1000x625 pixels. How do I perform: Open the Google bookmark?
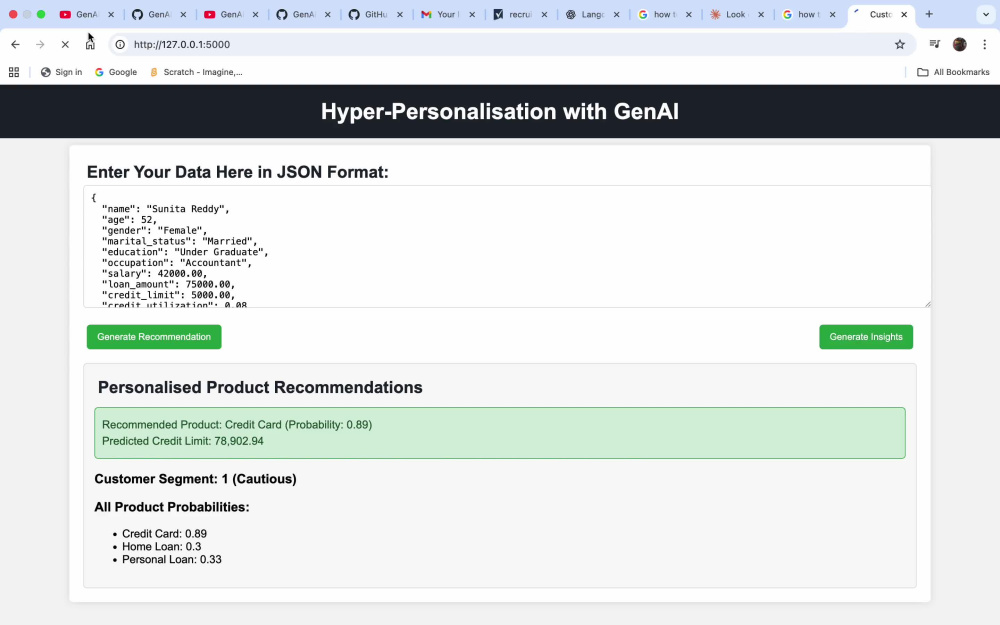click(x=116, y=72)
